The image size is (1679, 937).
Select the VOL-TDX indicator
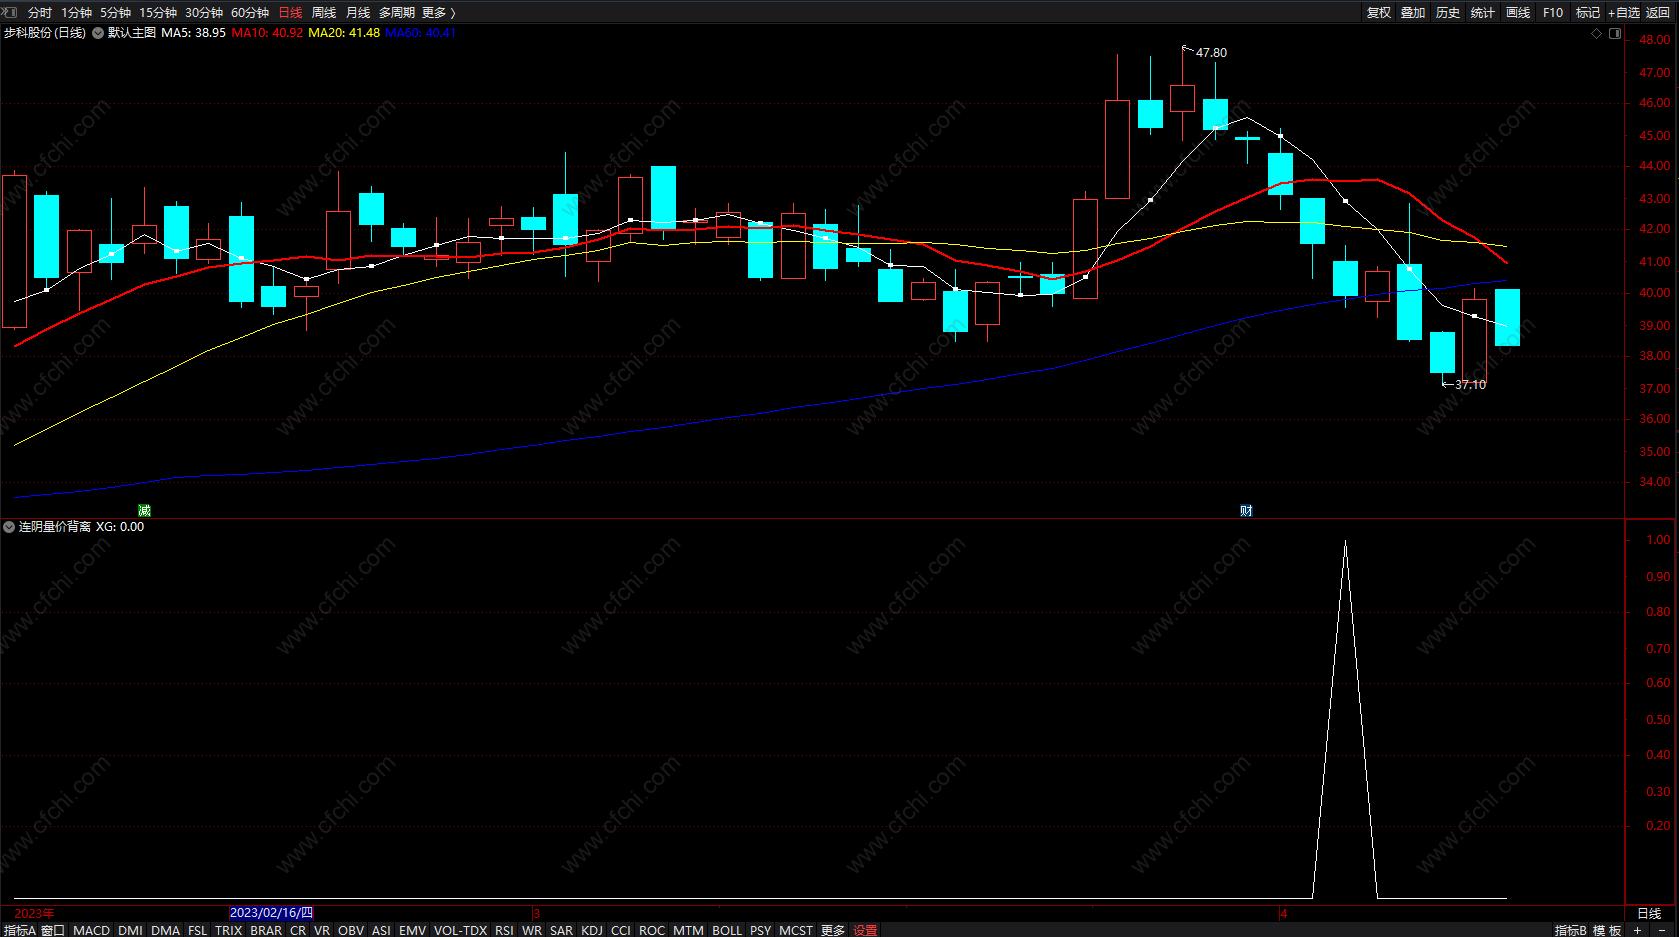[461, 930]
